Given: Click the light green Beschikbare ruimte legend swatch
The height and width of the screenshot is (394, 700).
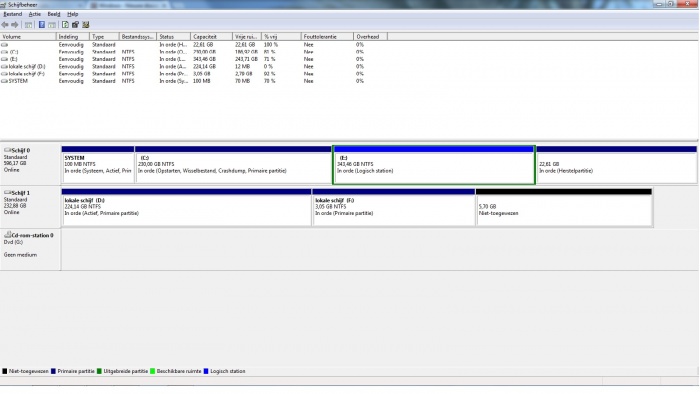Looking at the screenshot, I should pos(152,371).
